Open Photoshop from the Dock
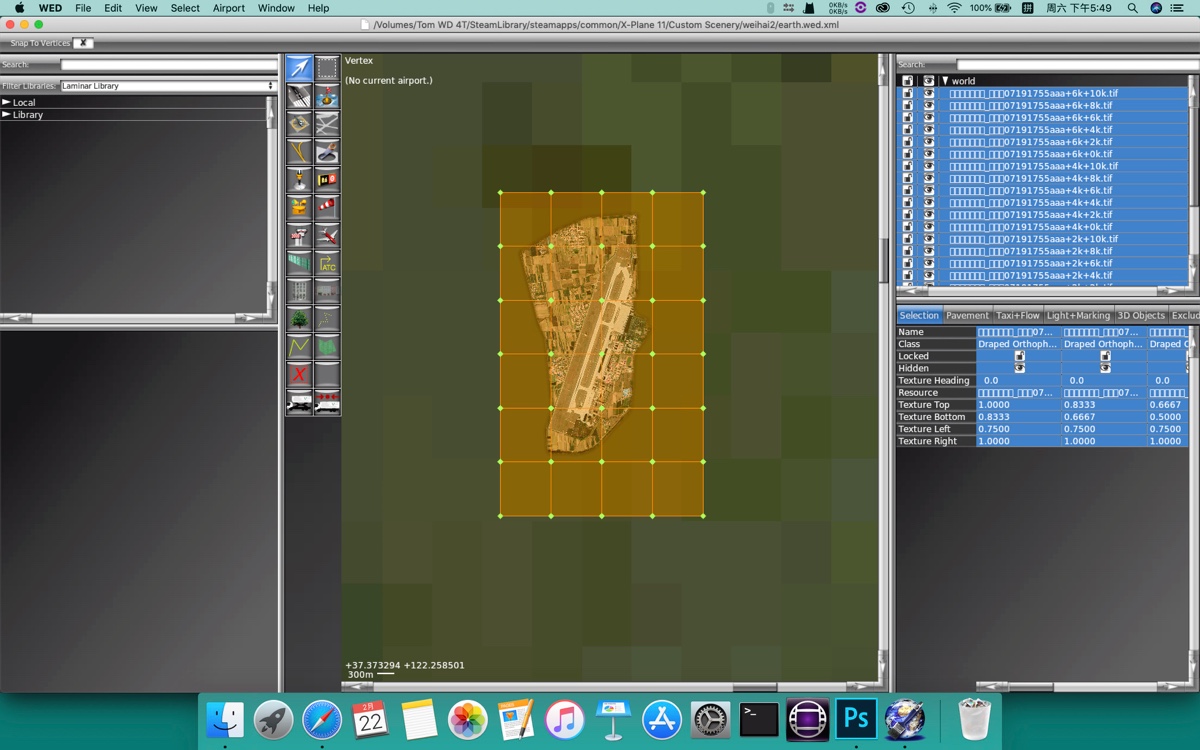 coord(855,719)
